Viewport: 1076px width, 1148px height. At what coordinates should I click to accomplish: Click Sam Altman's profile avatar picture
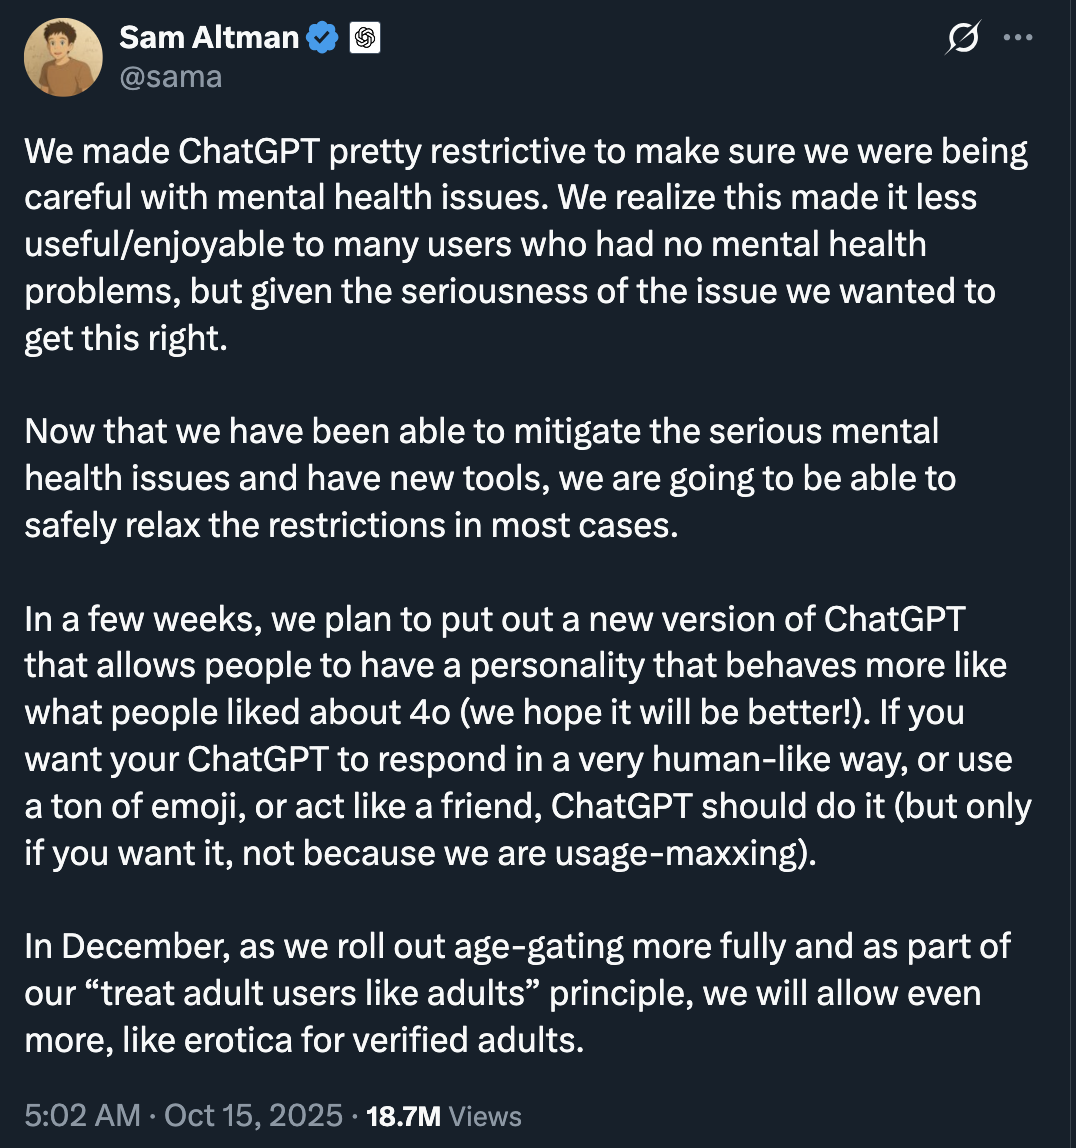tap(64, 57)
